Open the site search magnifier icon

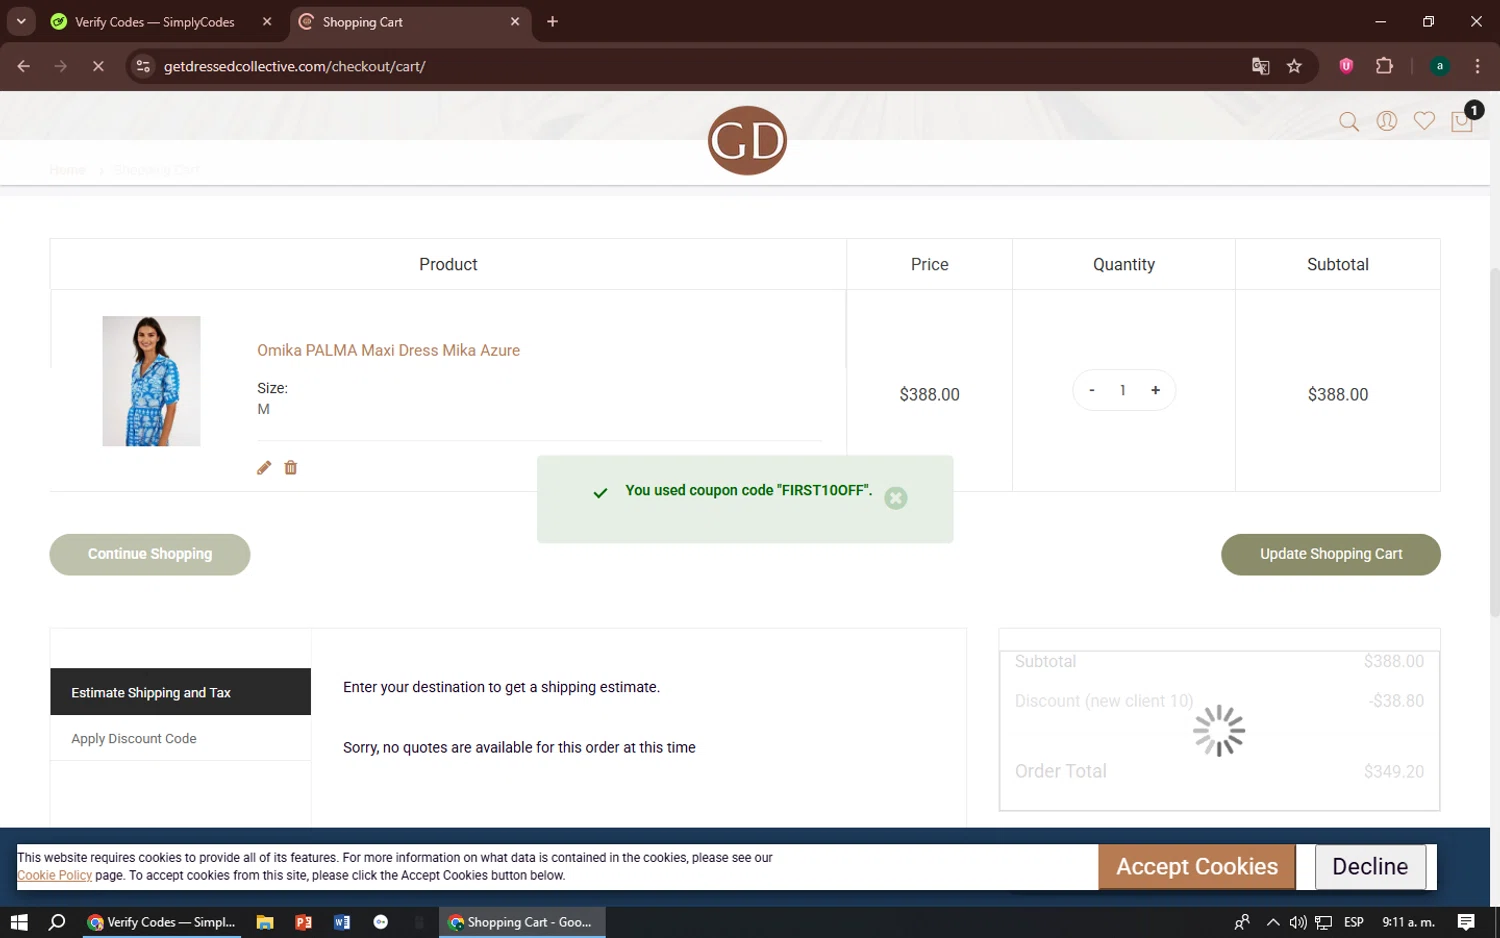tap(1349, 122)
